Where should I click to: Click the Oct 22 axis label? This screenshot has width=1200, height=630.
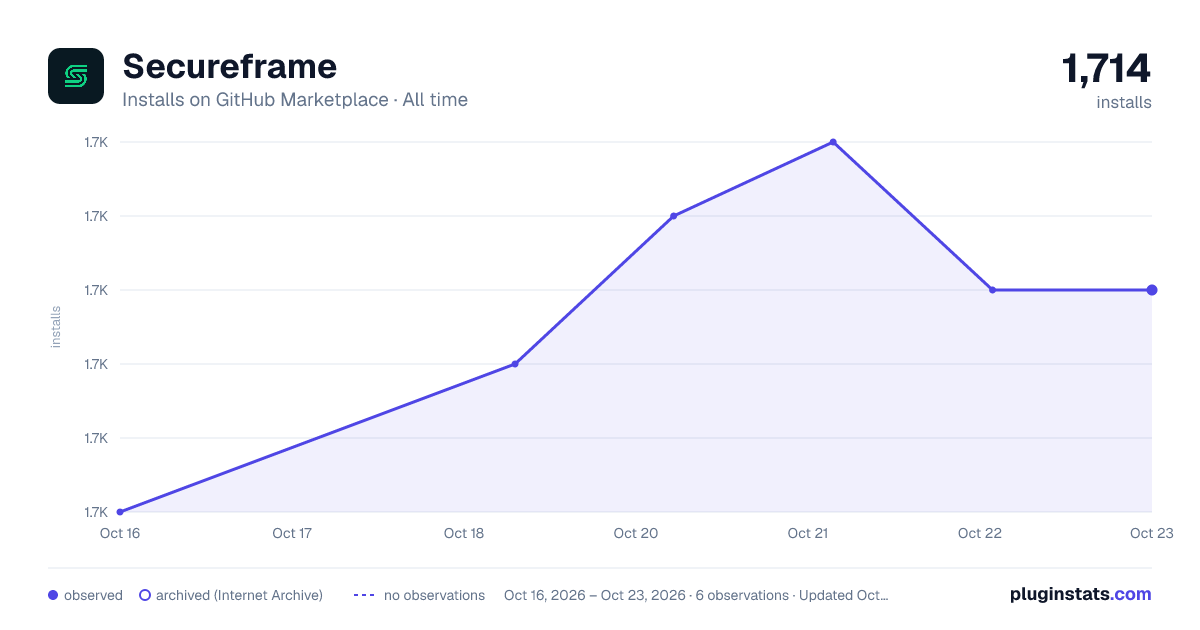980,533
